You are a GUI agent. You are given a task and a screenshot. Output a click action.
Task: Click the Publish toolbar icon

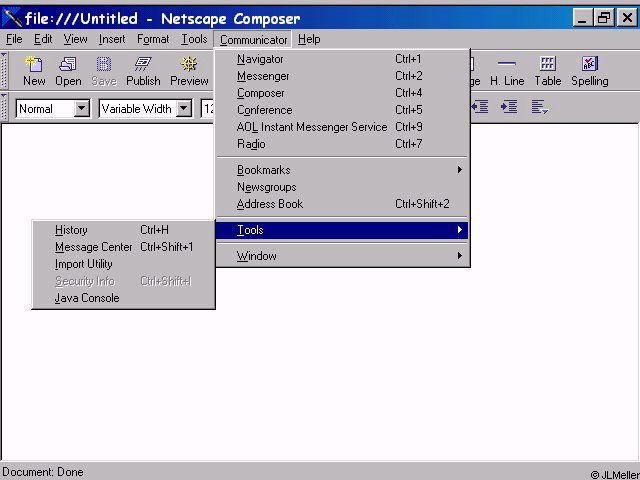143,71
